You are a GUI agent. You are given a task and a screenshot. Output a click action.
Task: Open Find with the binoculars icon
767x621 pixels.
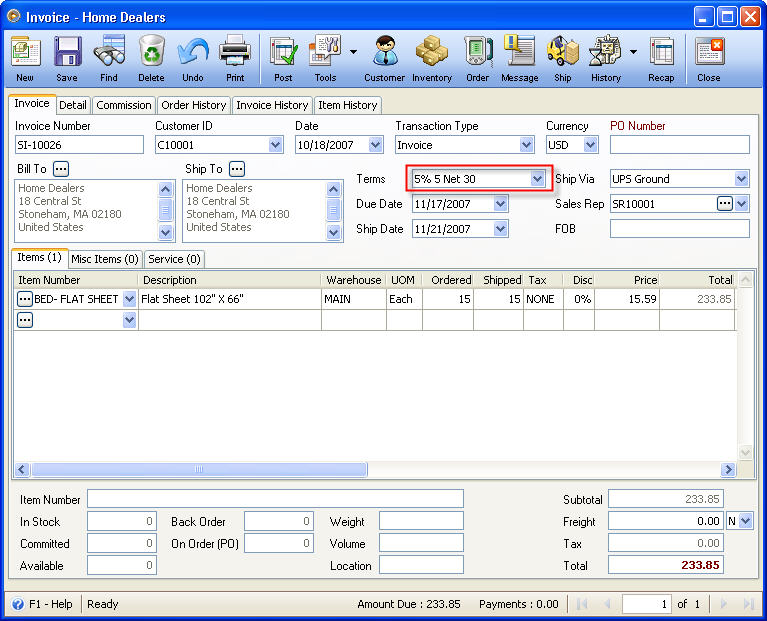pyautogui.click(x=109, y=59)
